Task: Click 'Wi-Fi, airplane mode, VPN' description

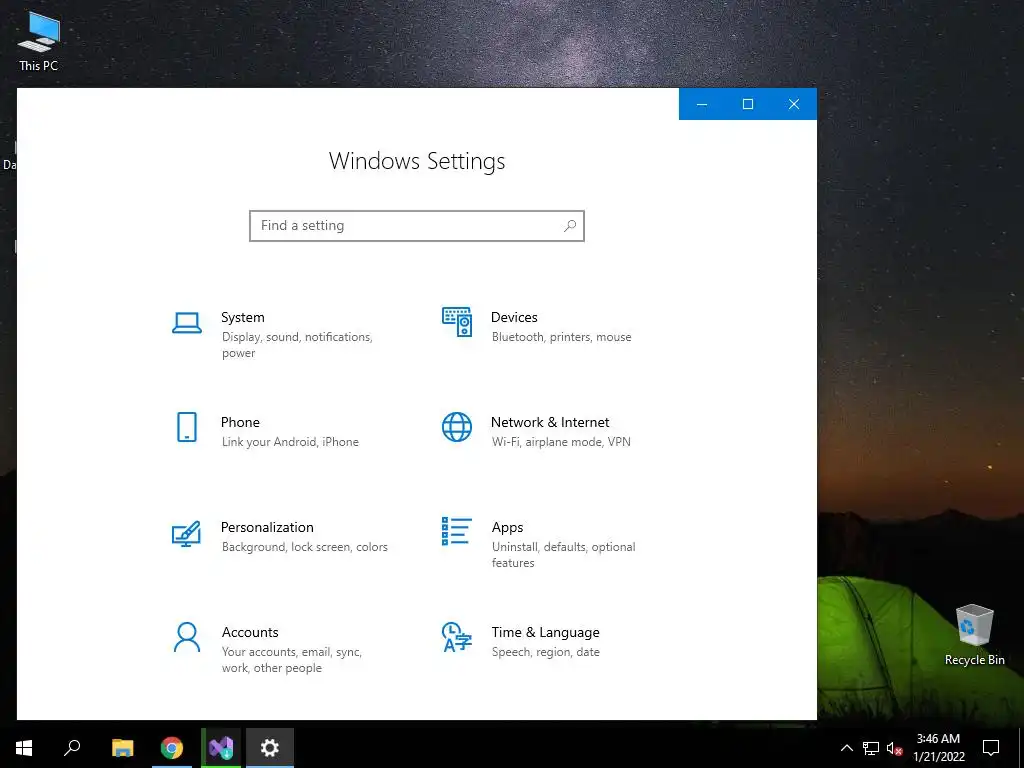Action: click(x=561, y=442)
